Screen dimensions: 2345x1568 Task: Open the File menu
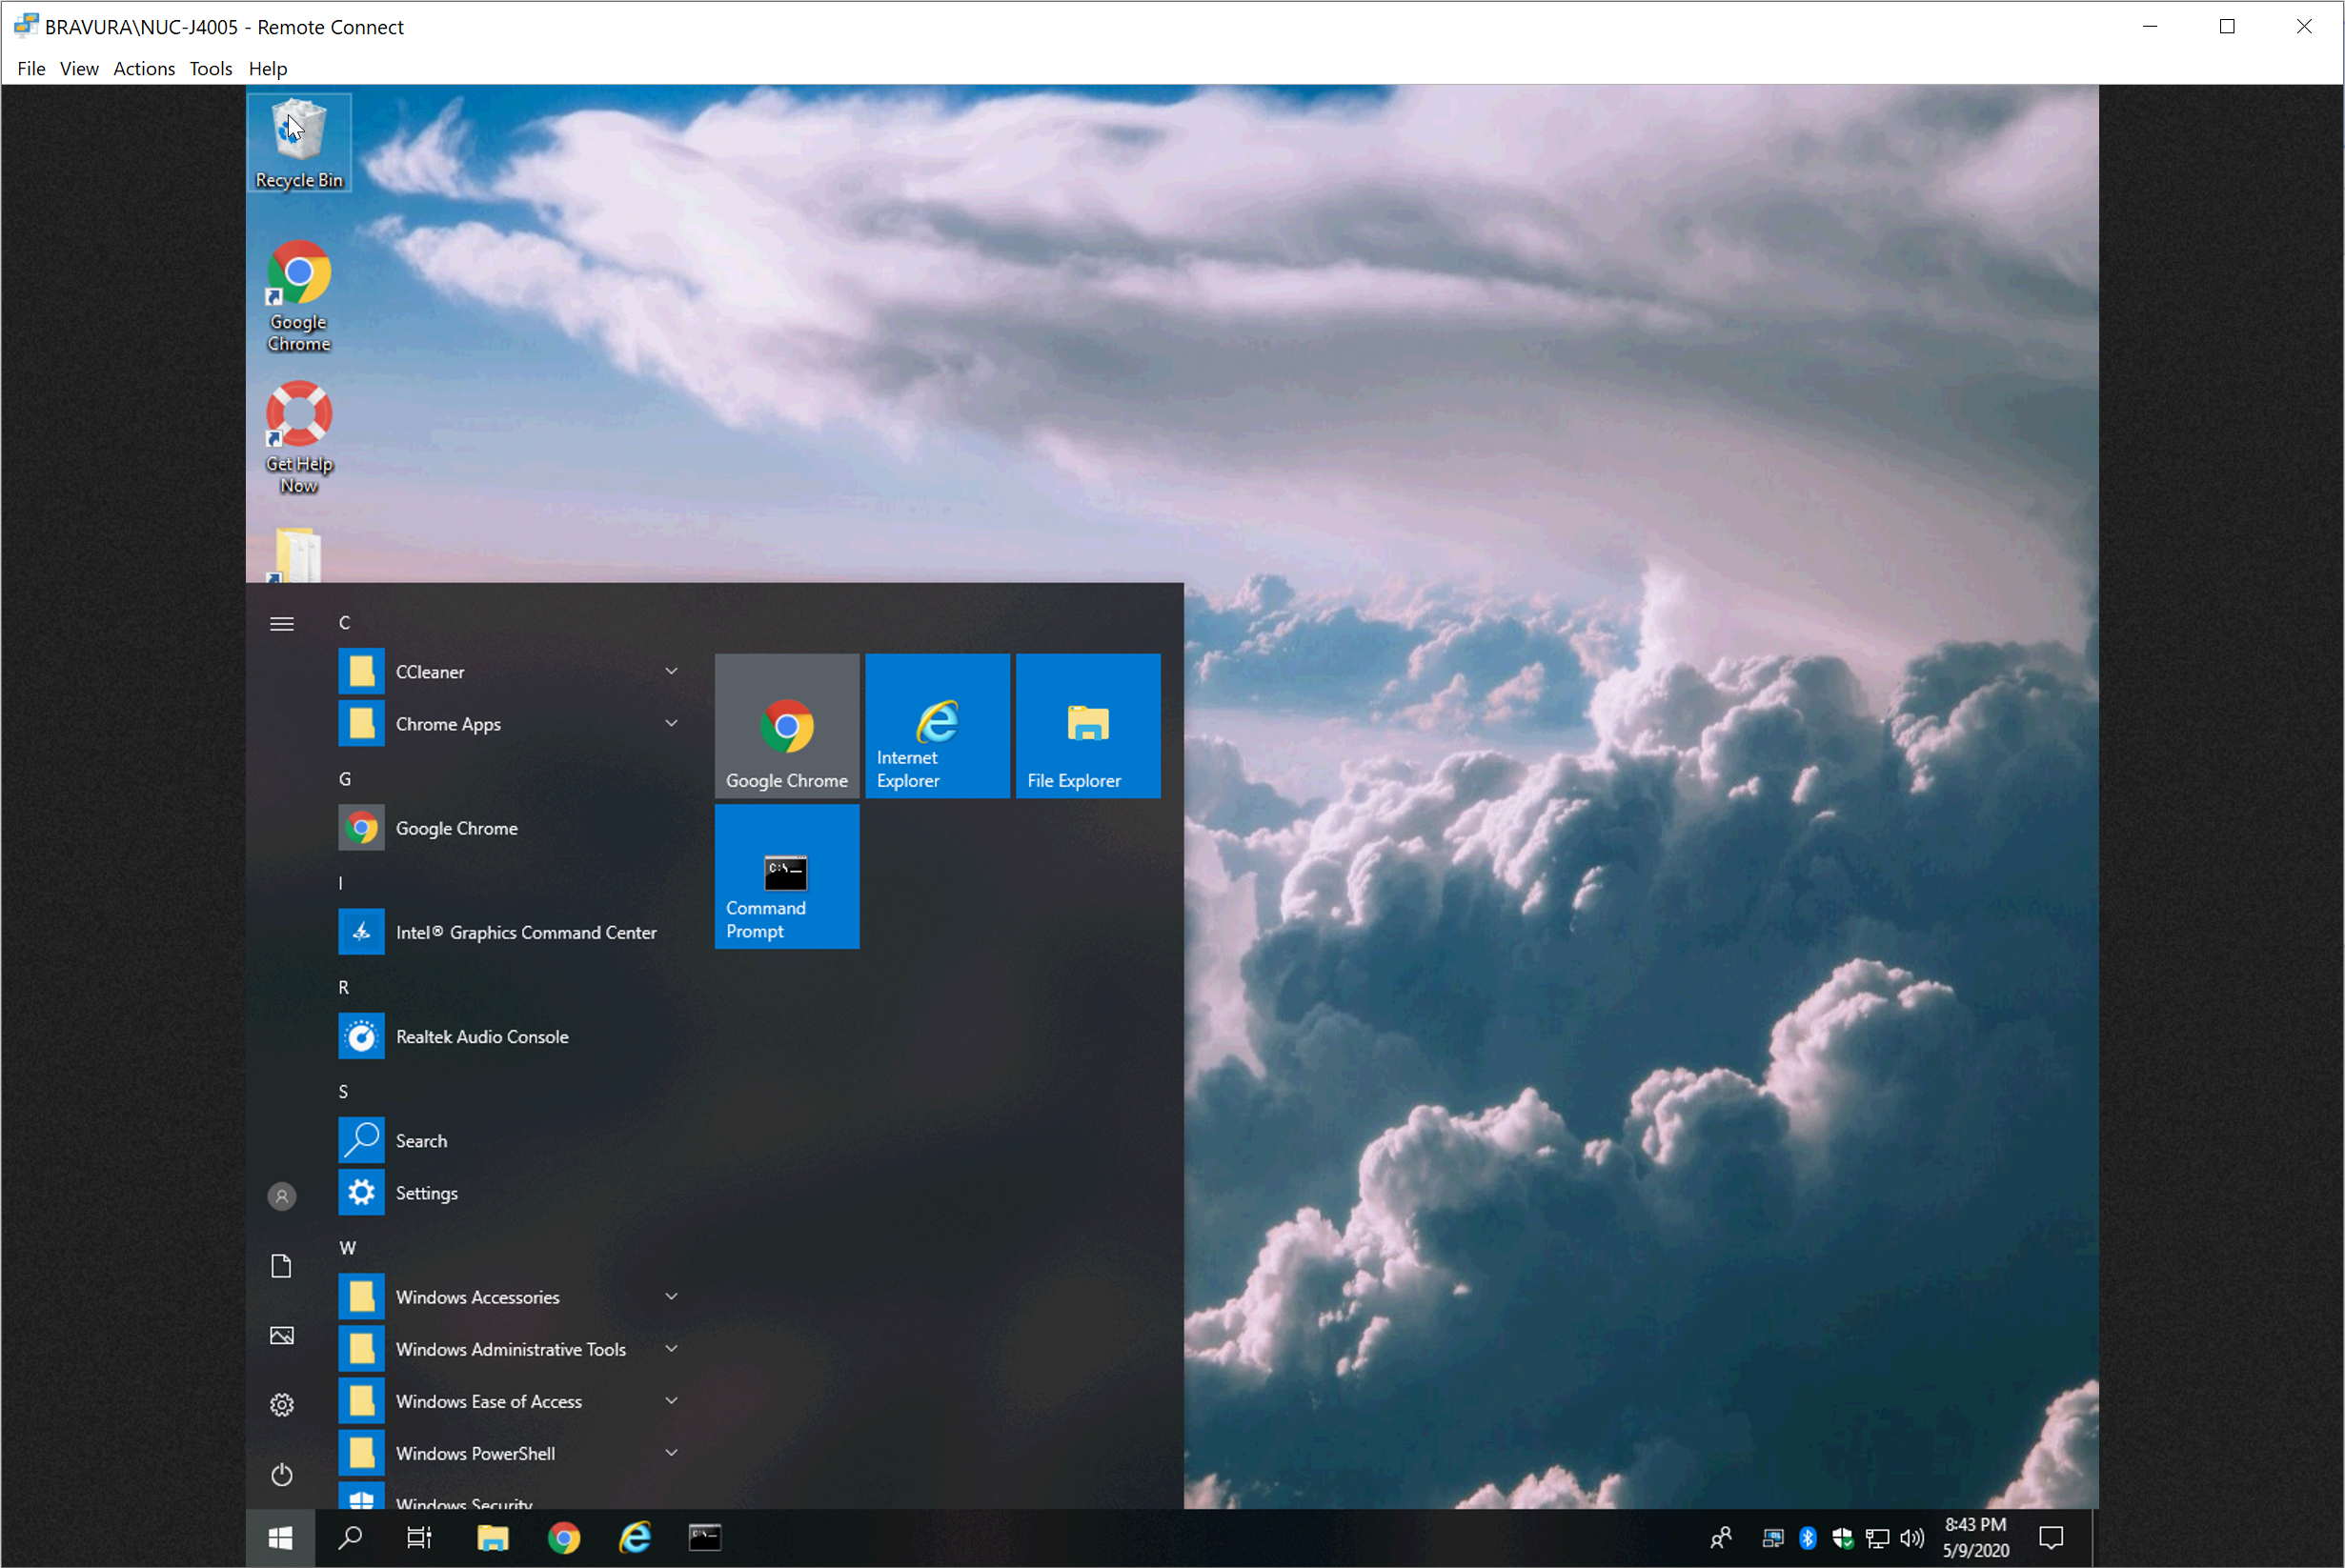click(31, 68)
